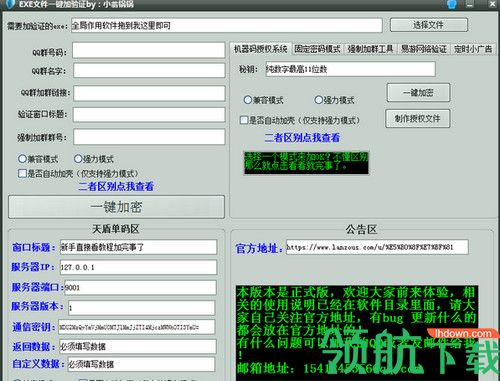Screen dimensions: 500x381
Task: Click the 自定义数据 input field
Action: pyautogui.click(x=141, y=364)
